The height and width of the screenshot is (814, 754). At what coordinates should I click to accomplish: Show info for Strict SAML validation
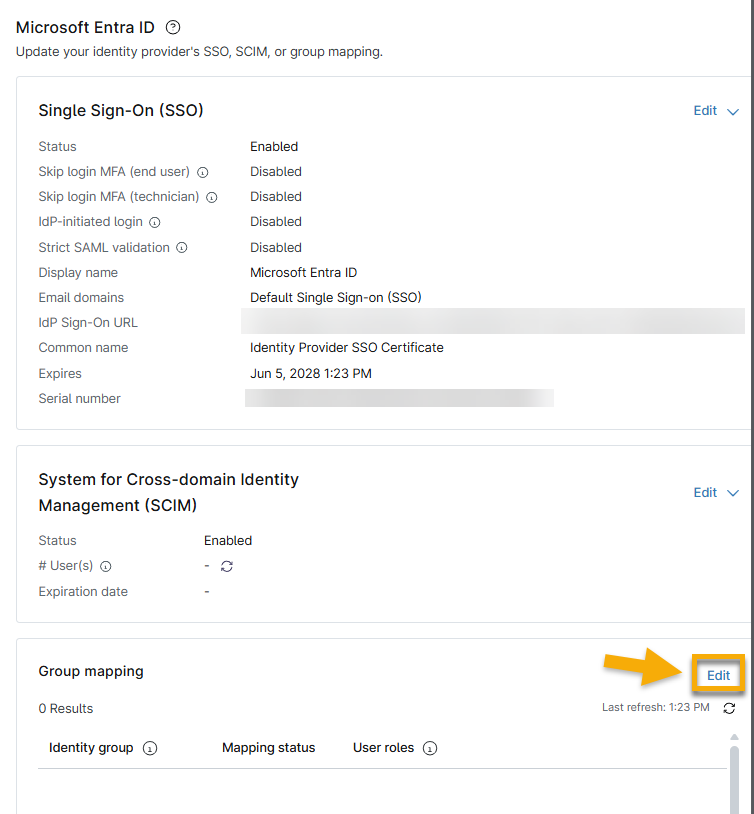point(182,248)
